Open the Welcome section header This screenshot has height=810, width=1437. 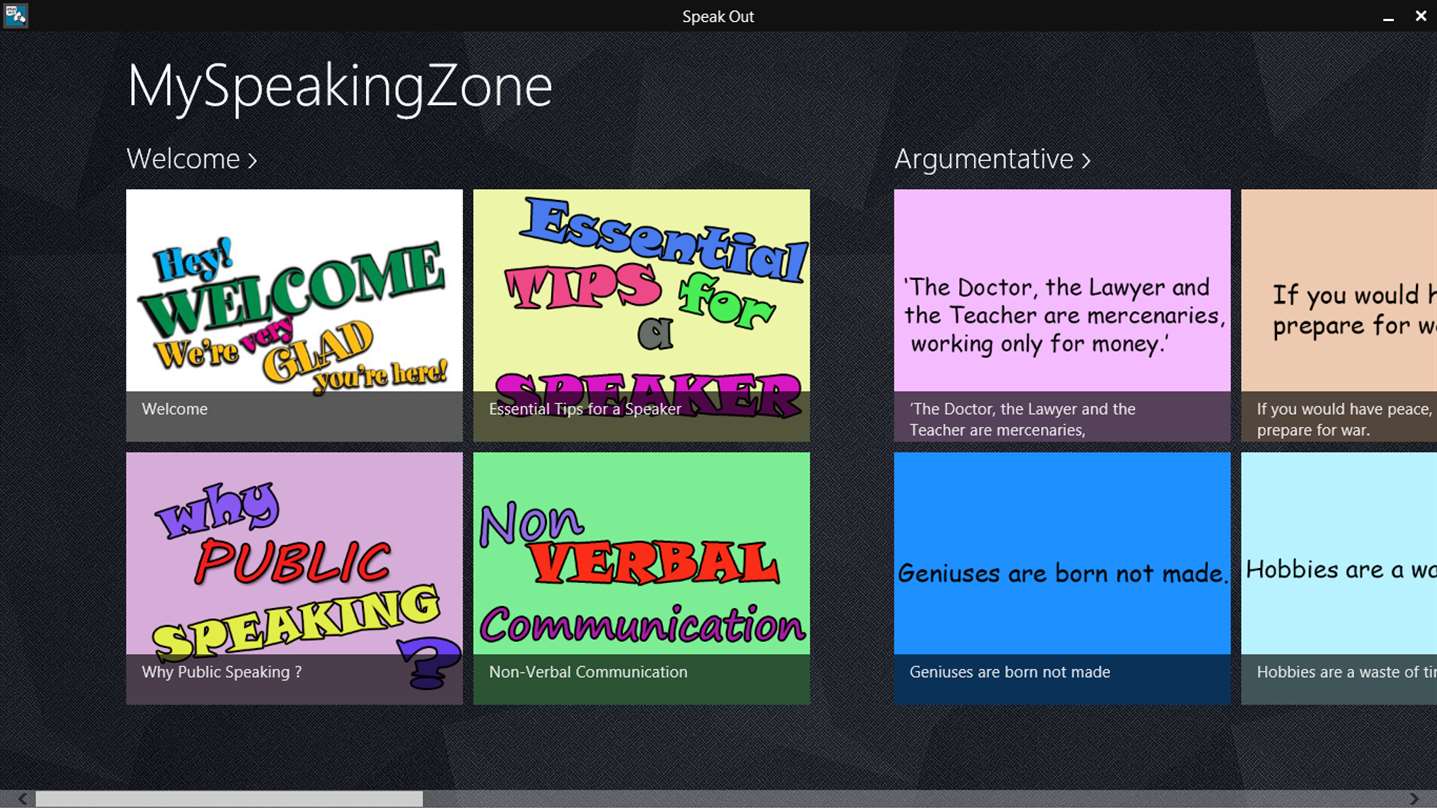pyautogui.click(x=192, y=159)
